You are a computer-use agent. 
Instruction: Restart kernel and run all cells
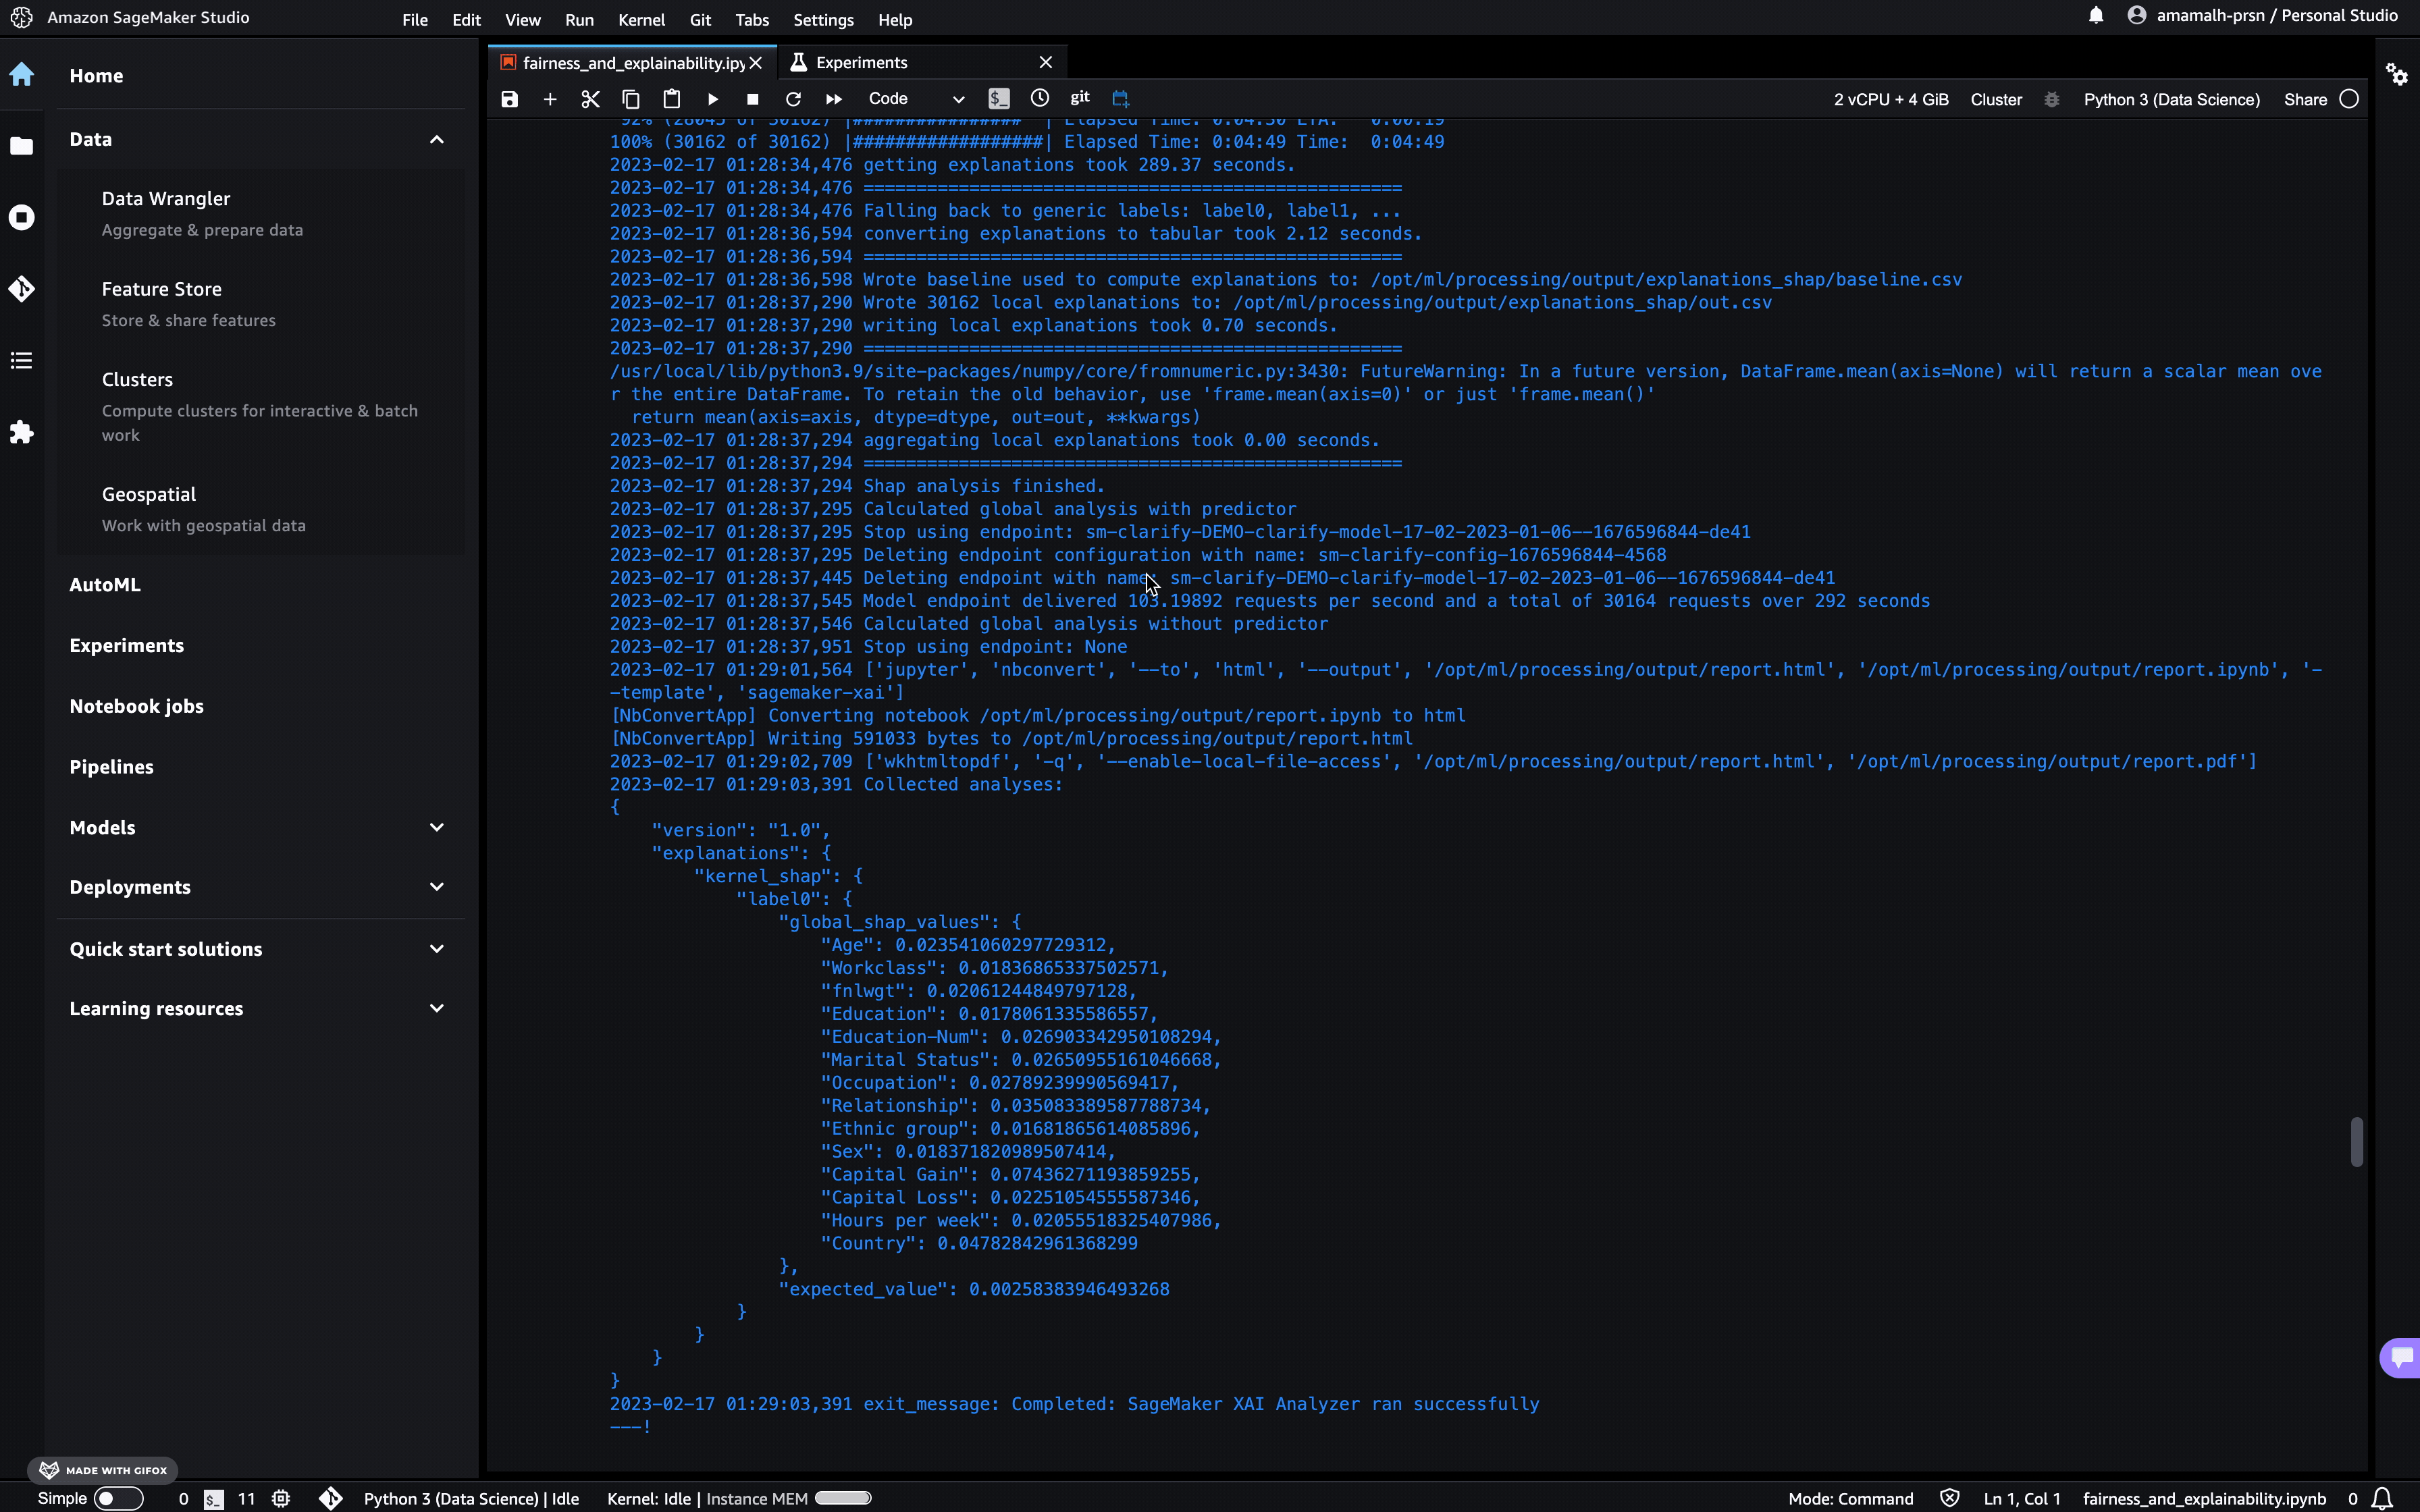[833, 99]
